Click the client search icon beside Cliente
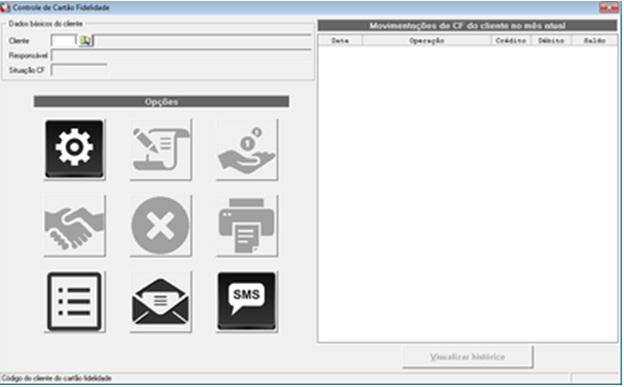This screenshot has height=387, width=624. click(x=85, y=41)
